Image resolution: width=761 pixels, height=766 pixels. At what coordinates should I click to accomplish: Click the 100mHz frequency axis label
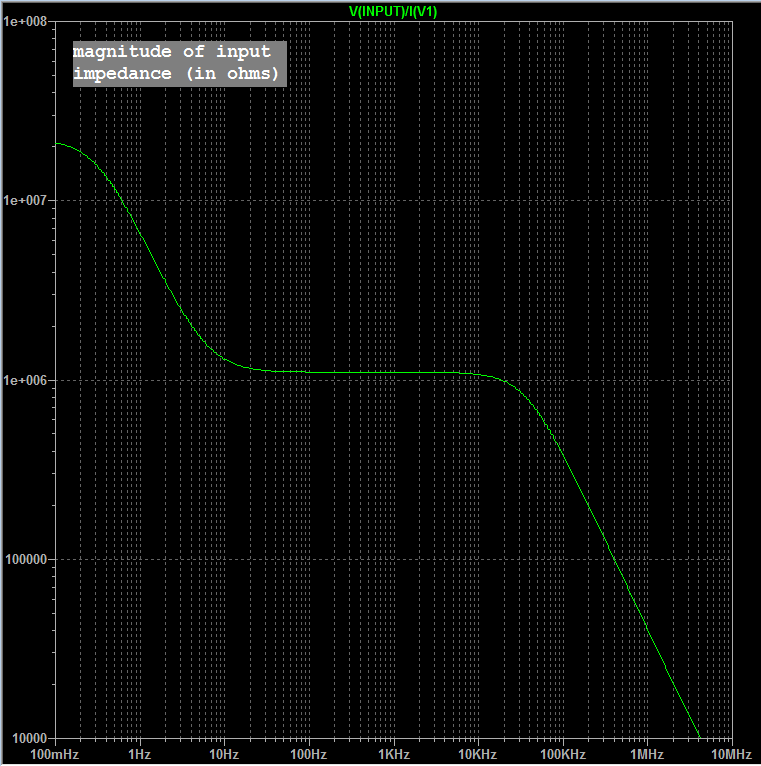[x=55, y=754]
